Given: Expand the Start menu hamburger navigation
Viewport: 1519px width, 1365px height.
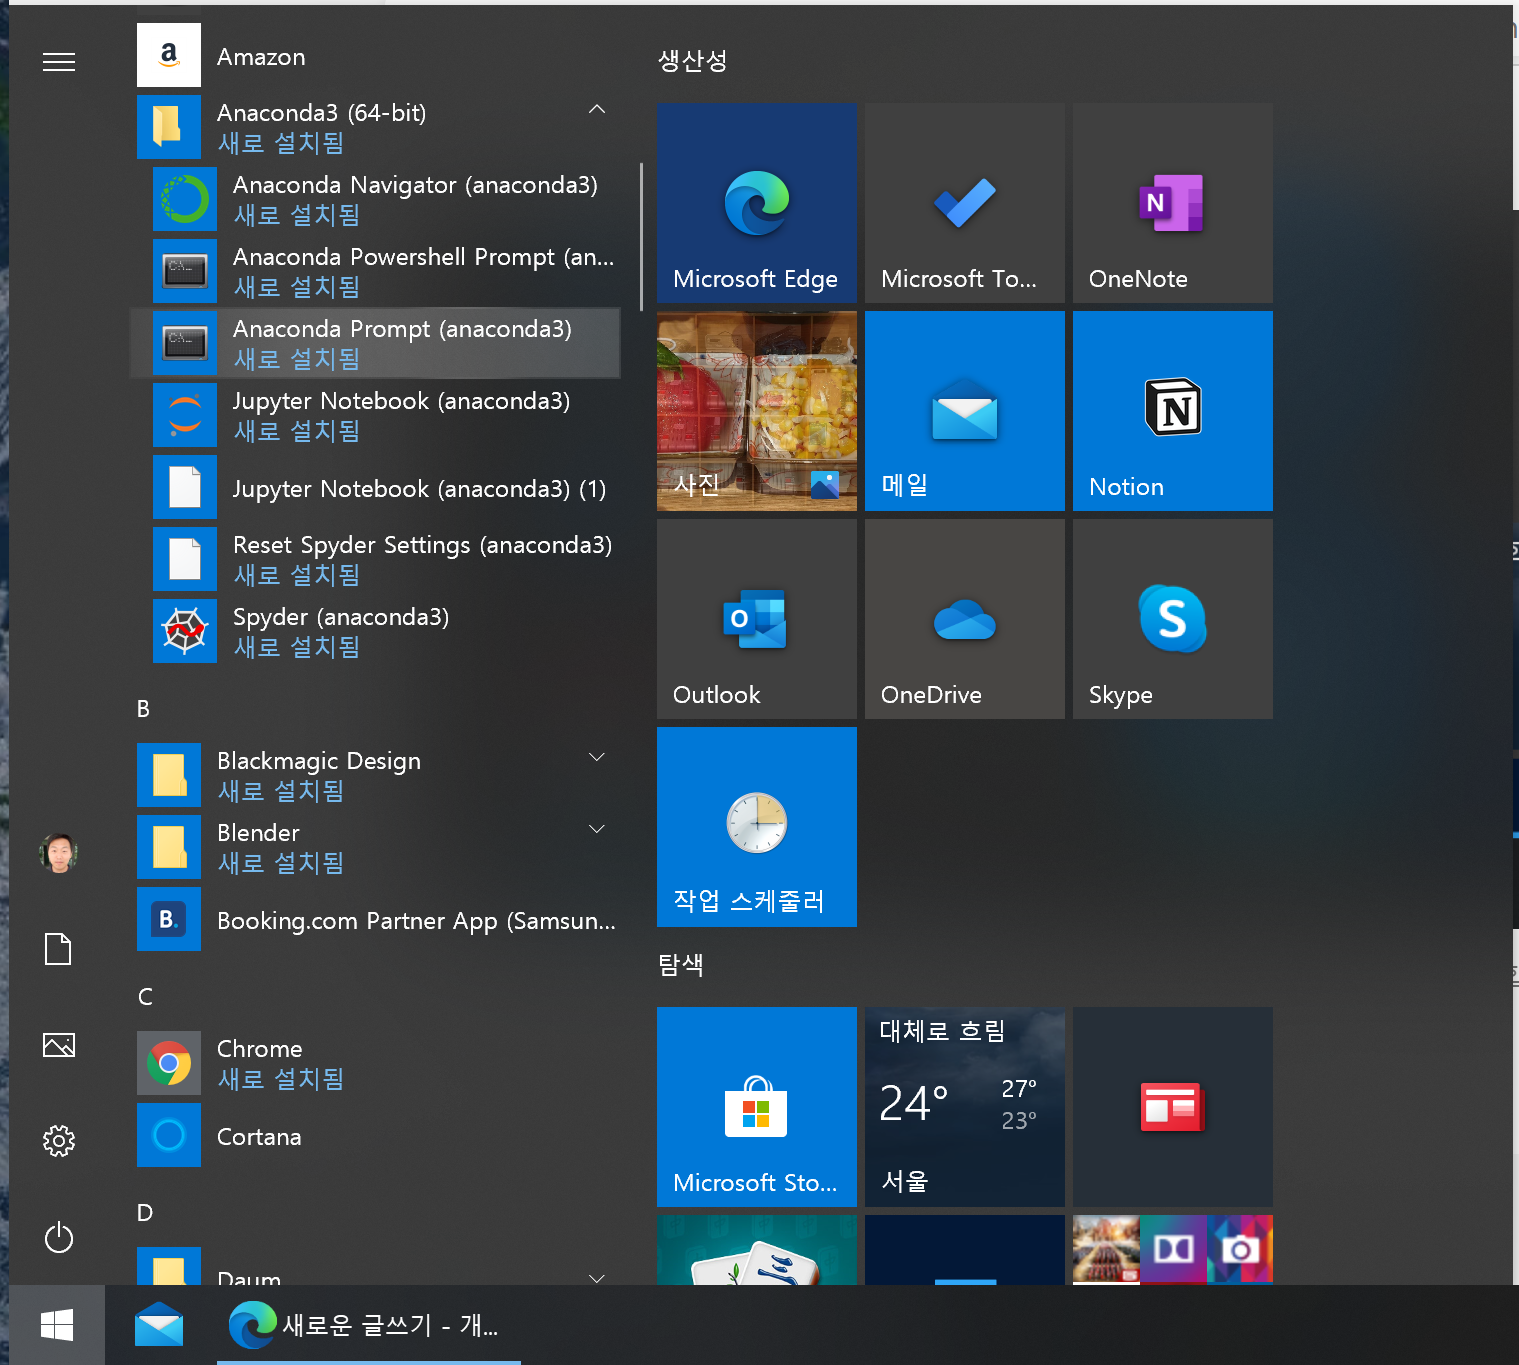Looking at the screenshot, I should click(x=59, y=62).
